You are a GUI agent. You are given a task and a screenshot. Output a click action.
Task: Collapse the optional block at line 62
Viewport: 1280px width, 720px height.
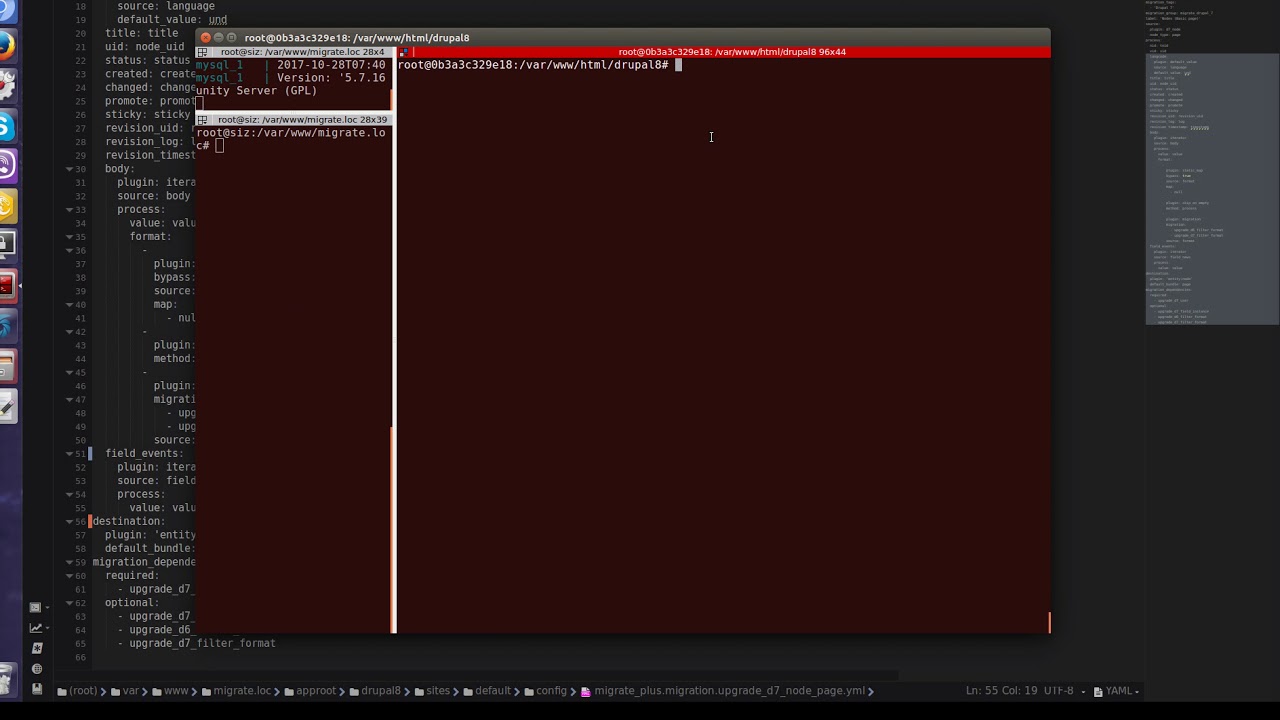tap(70, 603)
